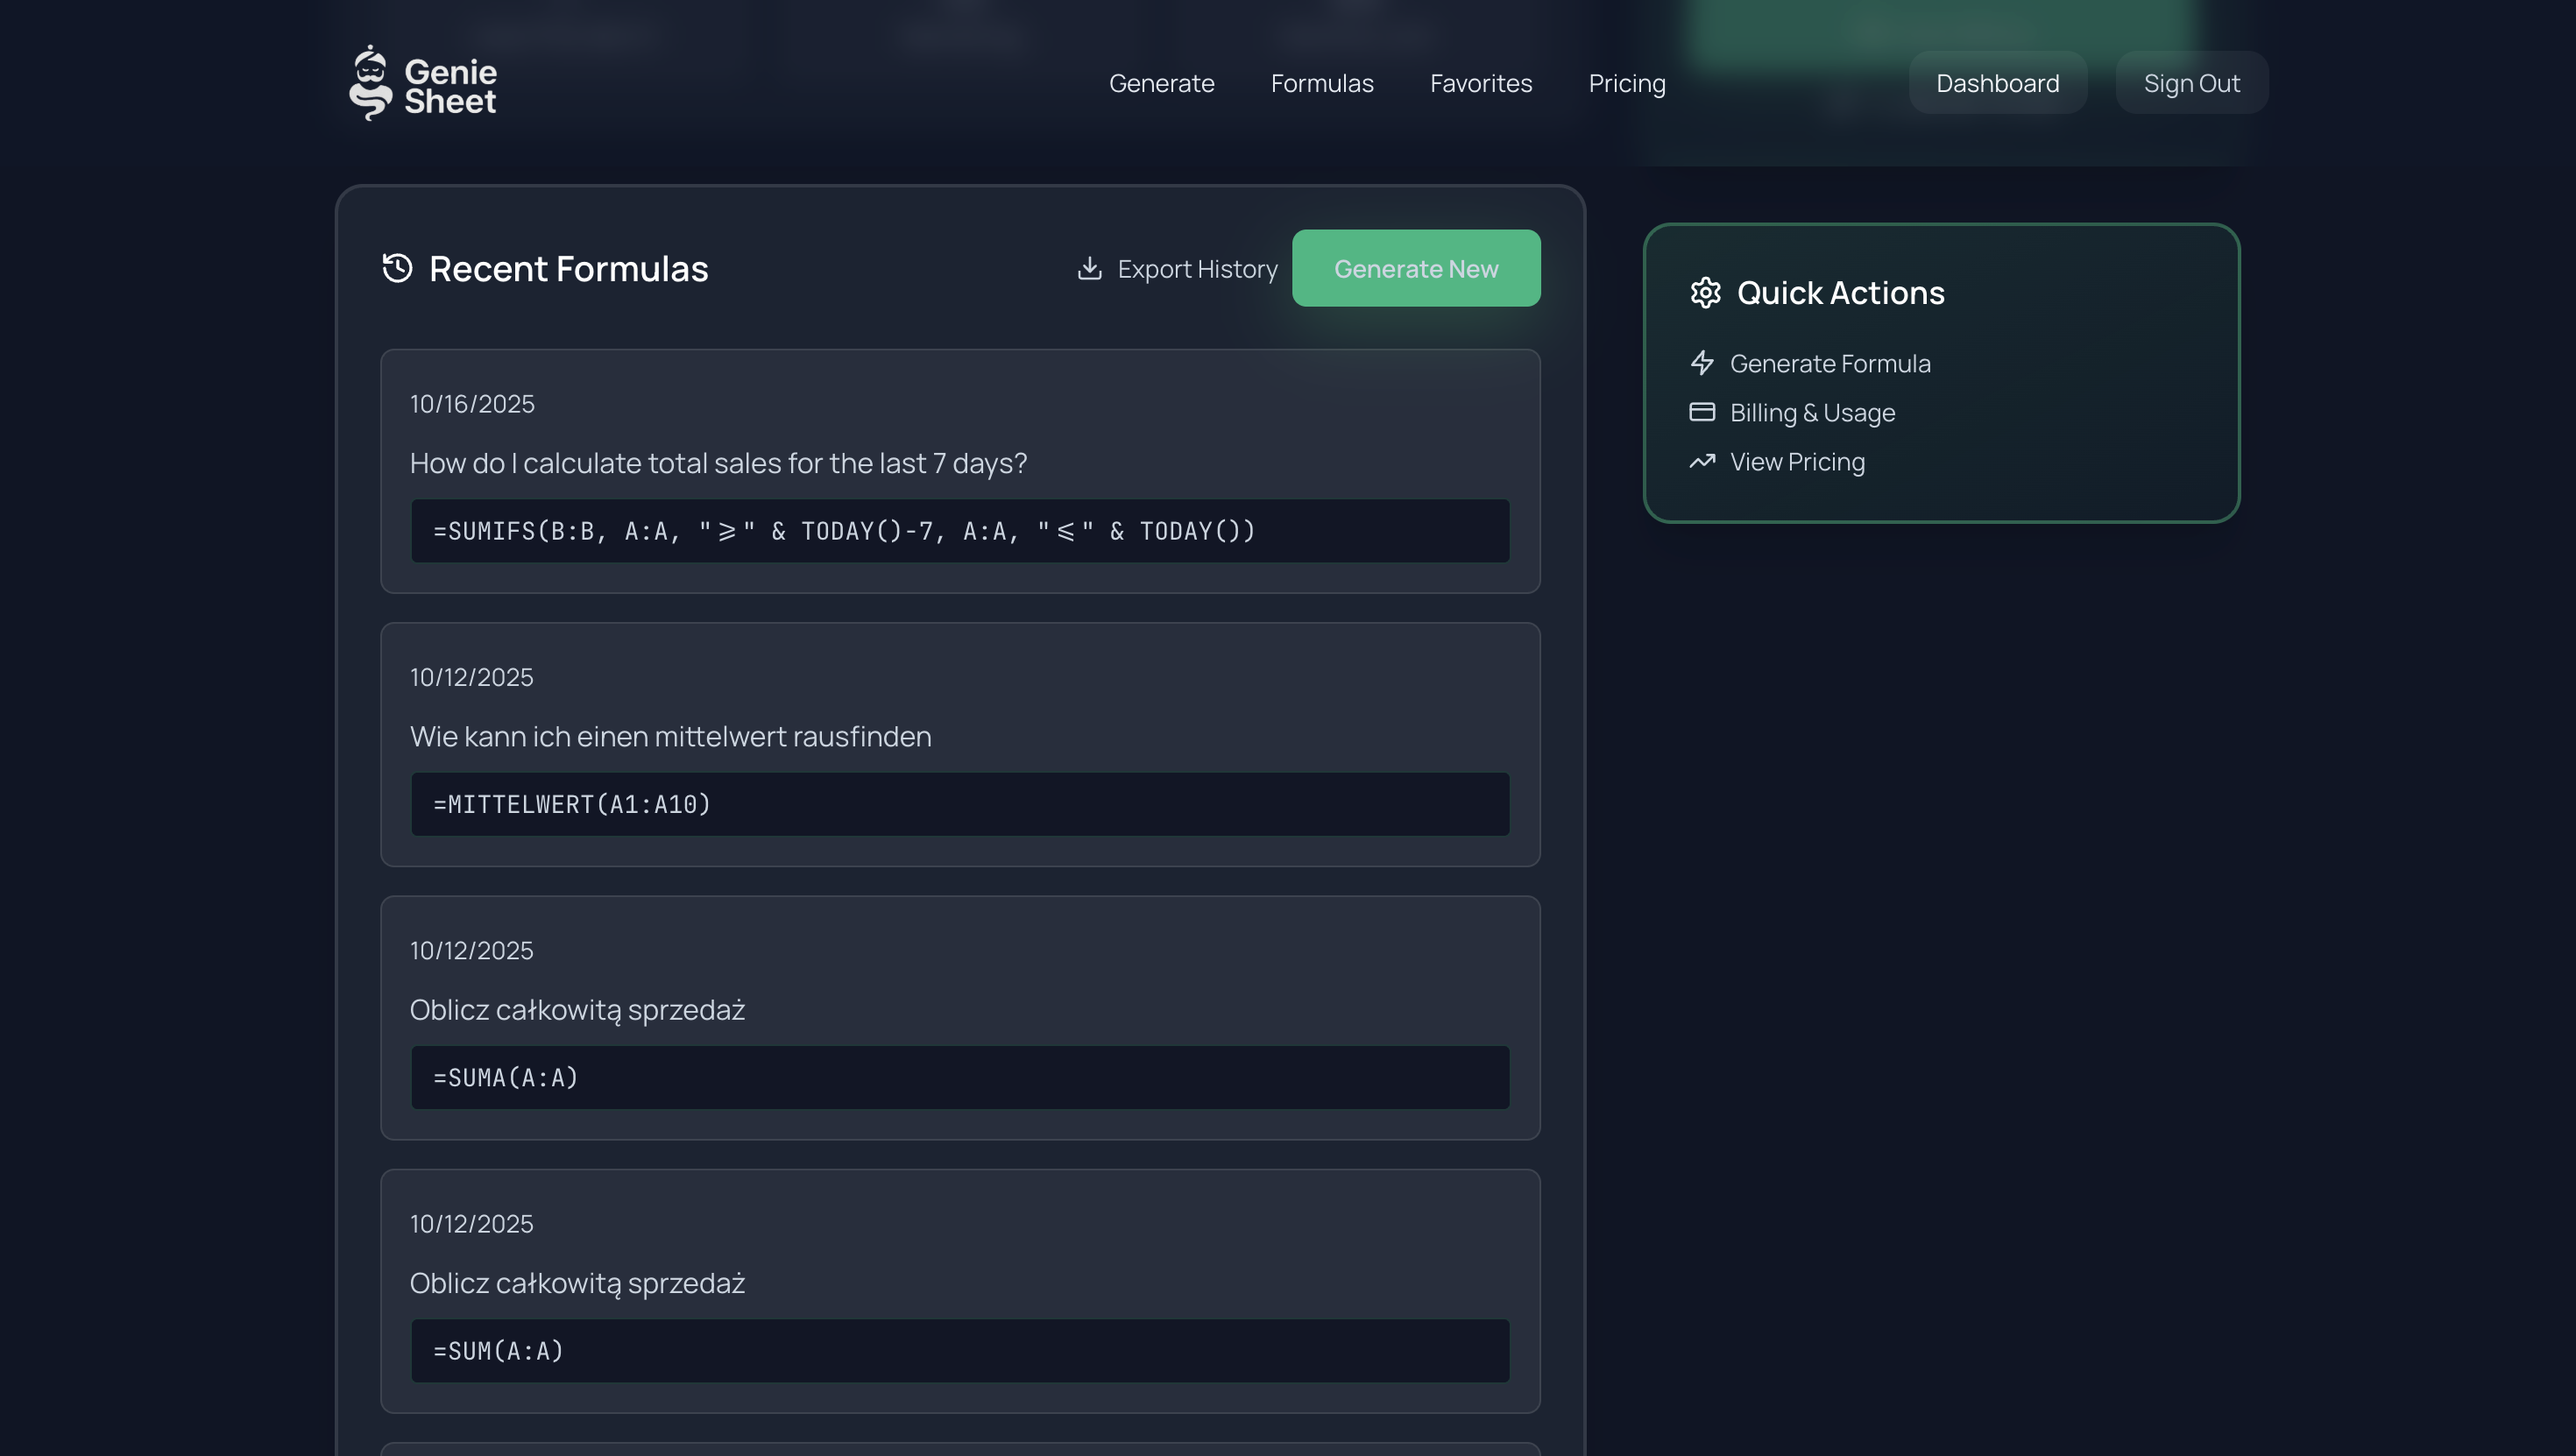Open the total sales last 7 days entry

point(718,463)
